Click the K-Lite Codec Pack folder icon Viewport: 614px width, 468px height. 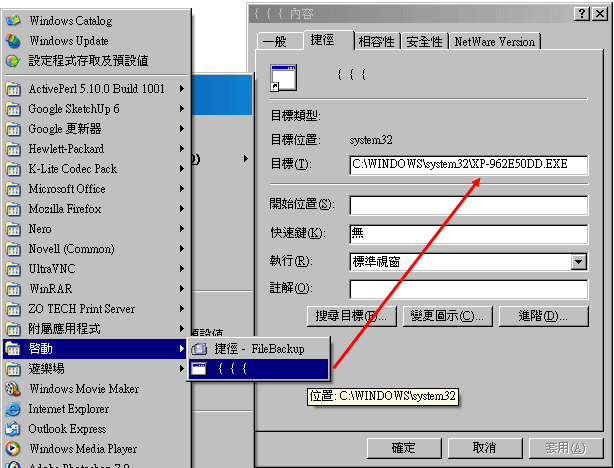tap(13, 169)
